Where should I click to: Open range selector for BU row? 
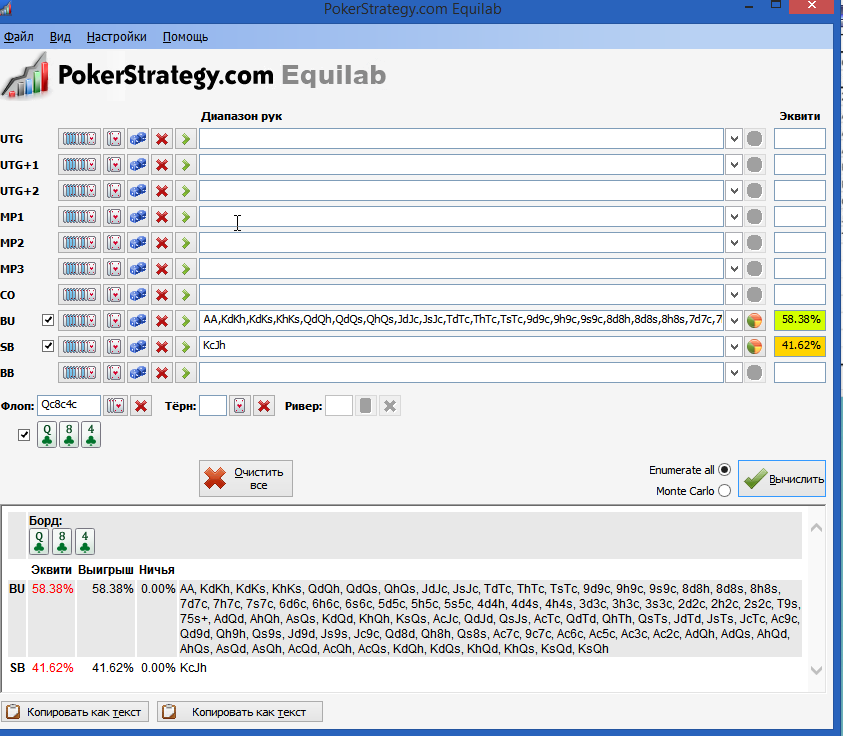click(x=79, y=321)
